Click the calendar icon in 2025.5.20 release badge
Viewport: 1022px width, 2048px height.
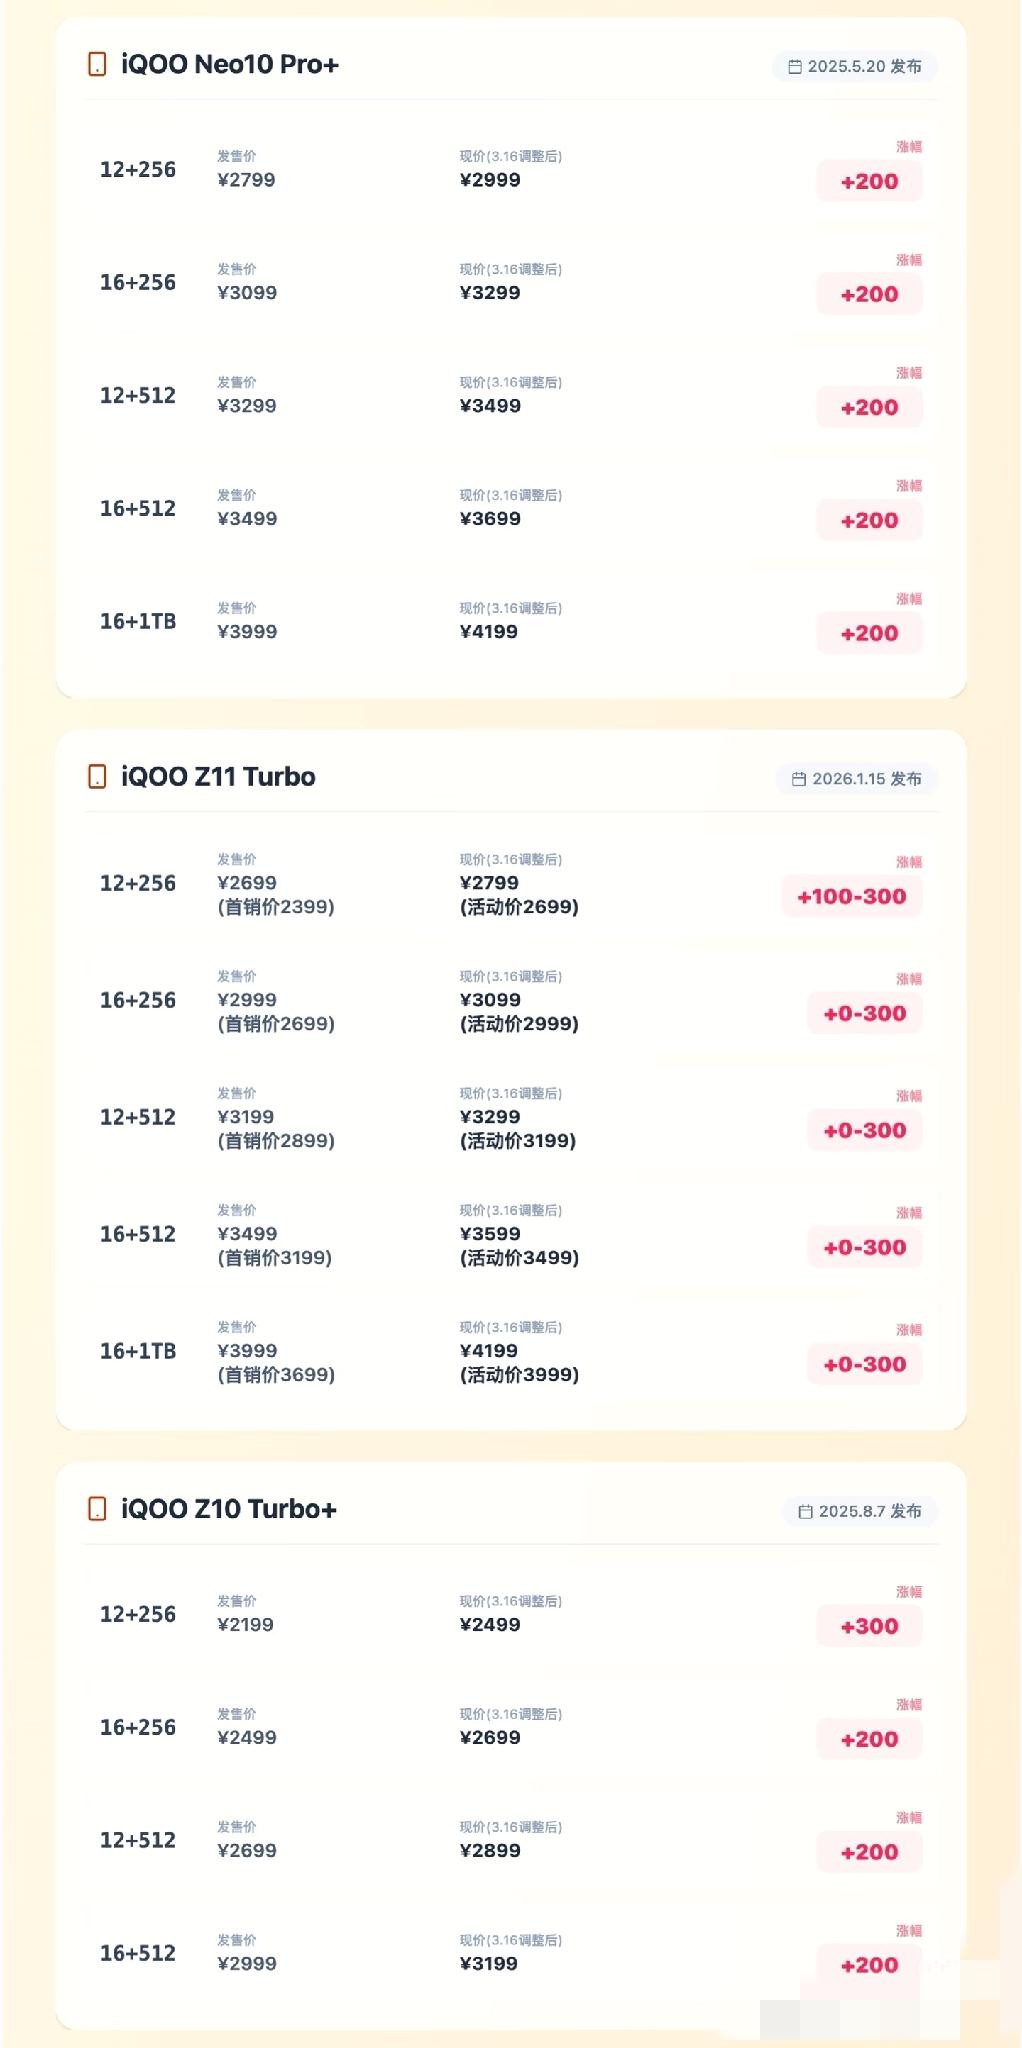795,67
